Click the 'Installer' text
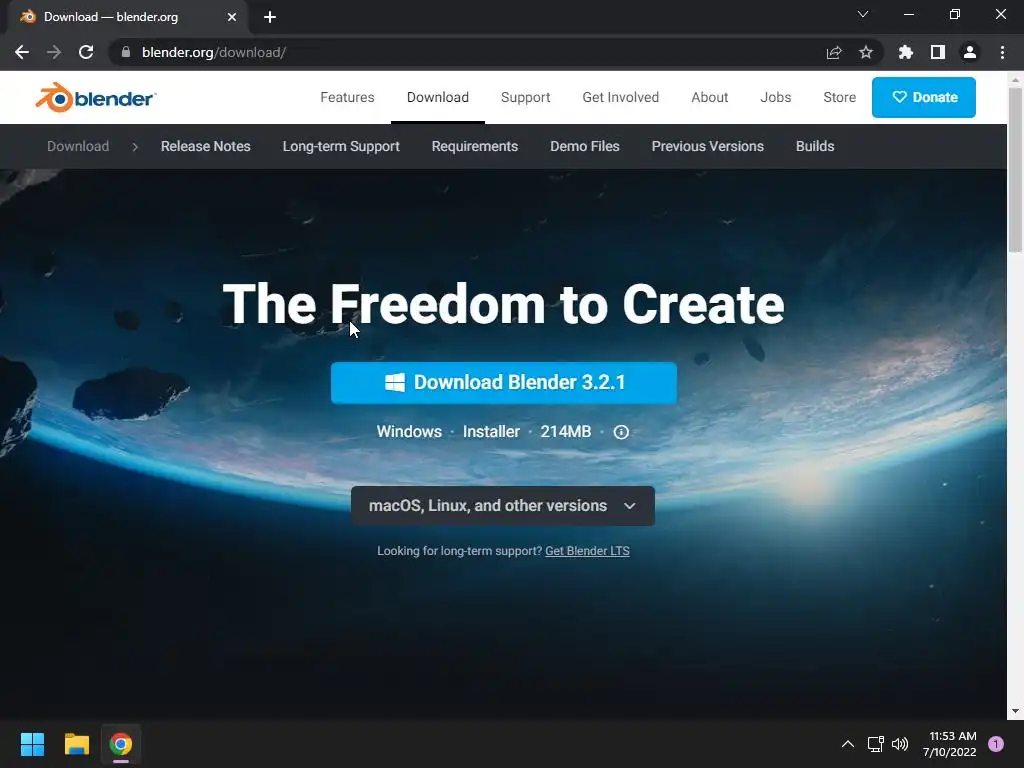Image resolution: width=1024 pixels, height=768 pixels. click(x=491, y=432)
